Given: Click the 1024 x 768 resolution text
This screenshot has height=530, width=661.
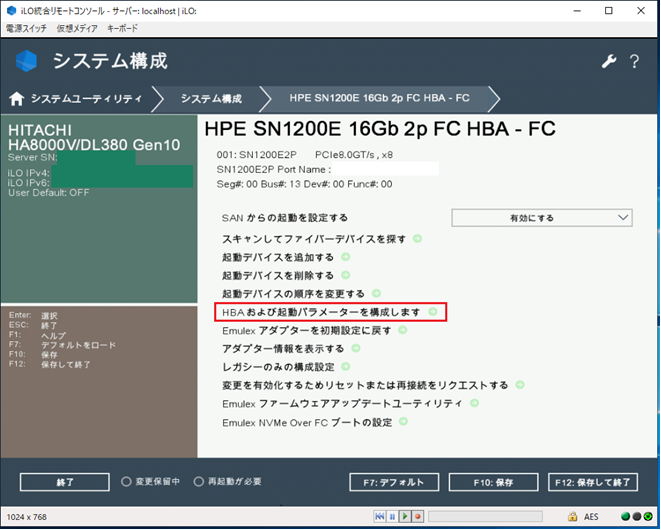Looking at the screenshot, I should coord(27,517).
